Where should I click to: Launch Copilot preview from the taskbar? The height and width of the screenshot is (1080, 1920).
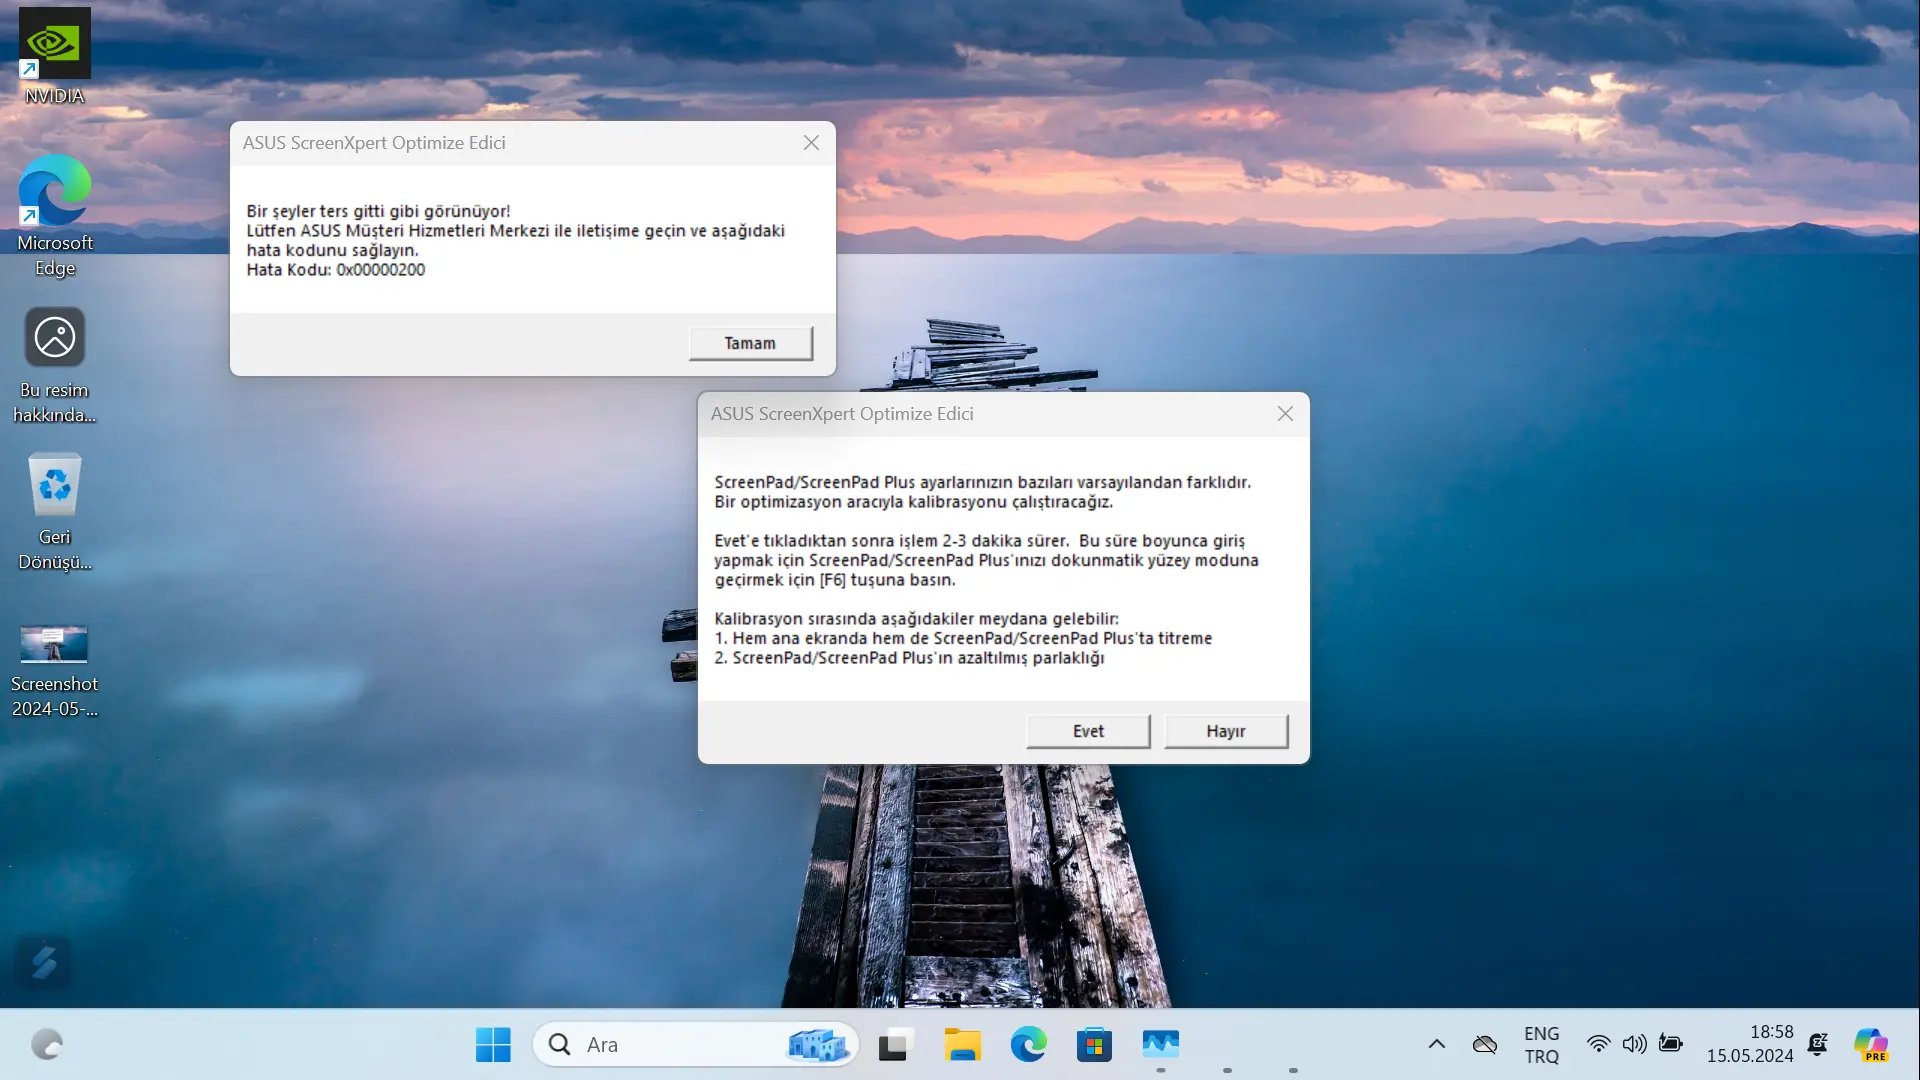[1870, 1045]
